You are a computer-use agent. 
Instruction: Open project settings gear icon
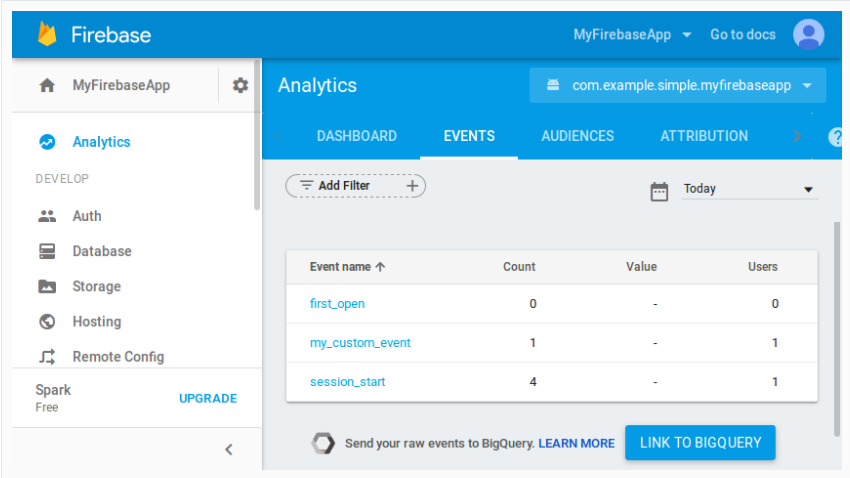pyautogui.click(x=240, y=85)
